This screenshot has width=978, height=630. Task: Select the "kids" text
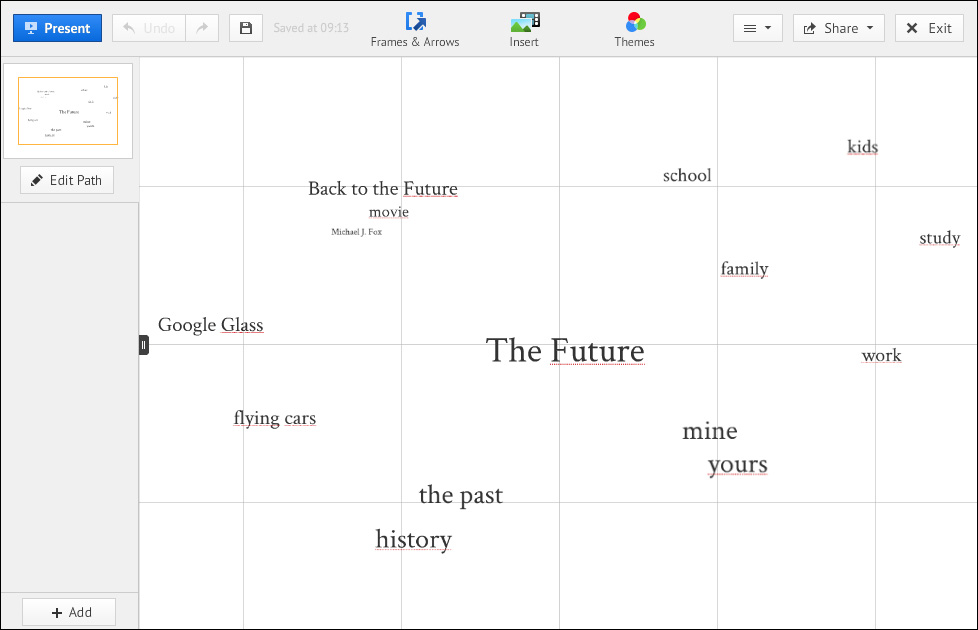click(x=863, y=147)
